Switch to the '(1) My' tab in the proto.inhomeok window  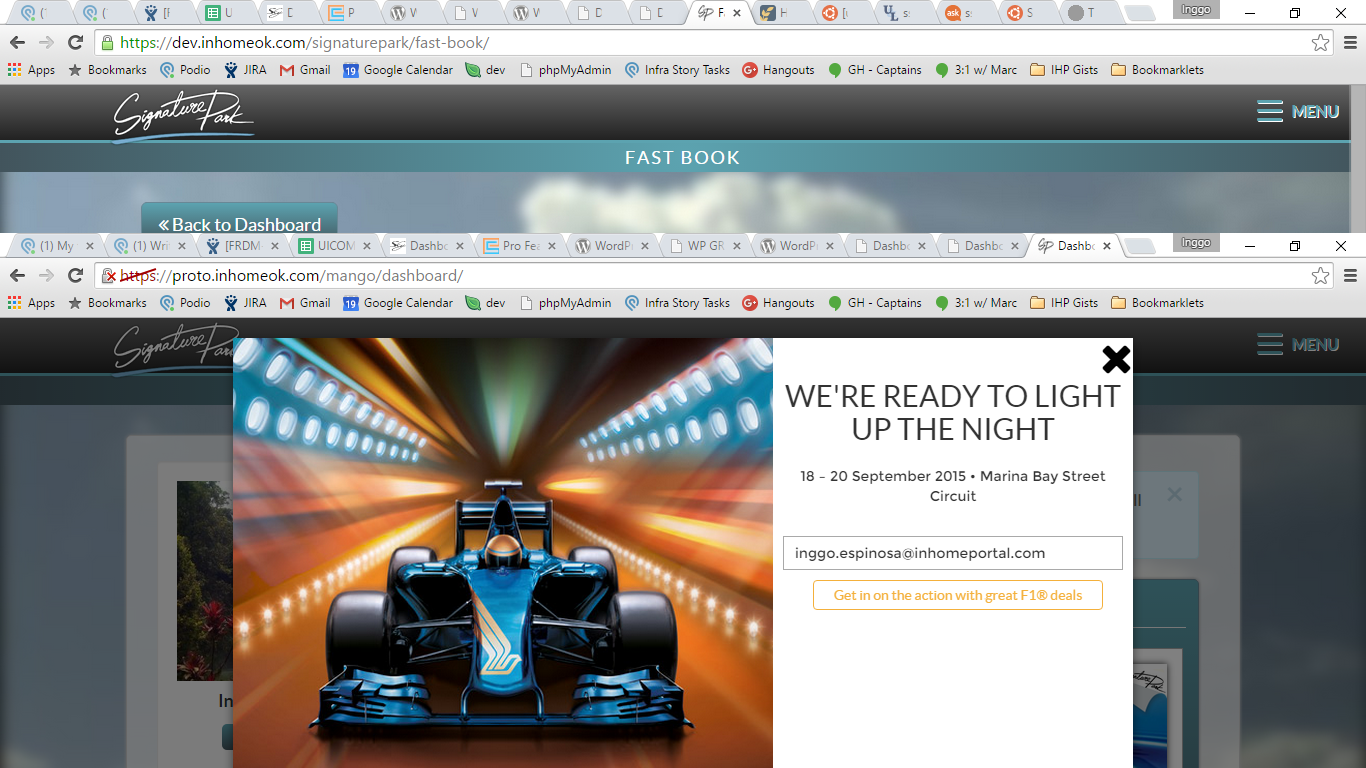pyautogui.click(x=56, y=246)
